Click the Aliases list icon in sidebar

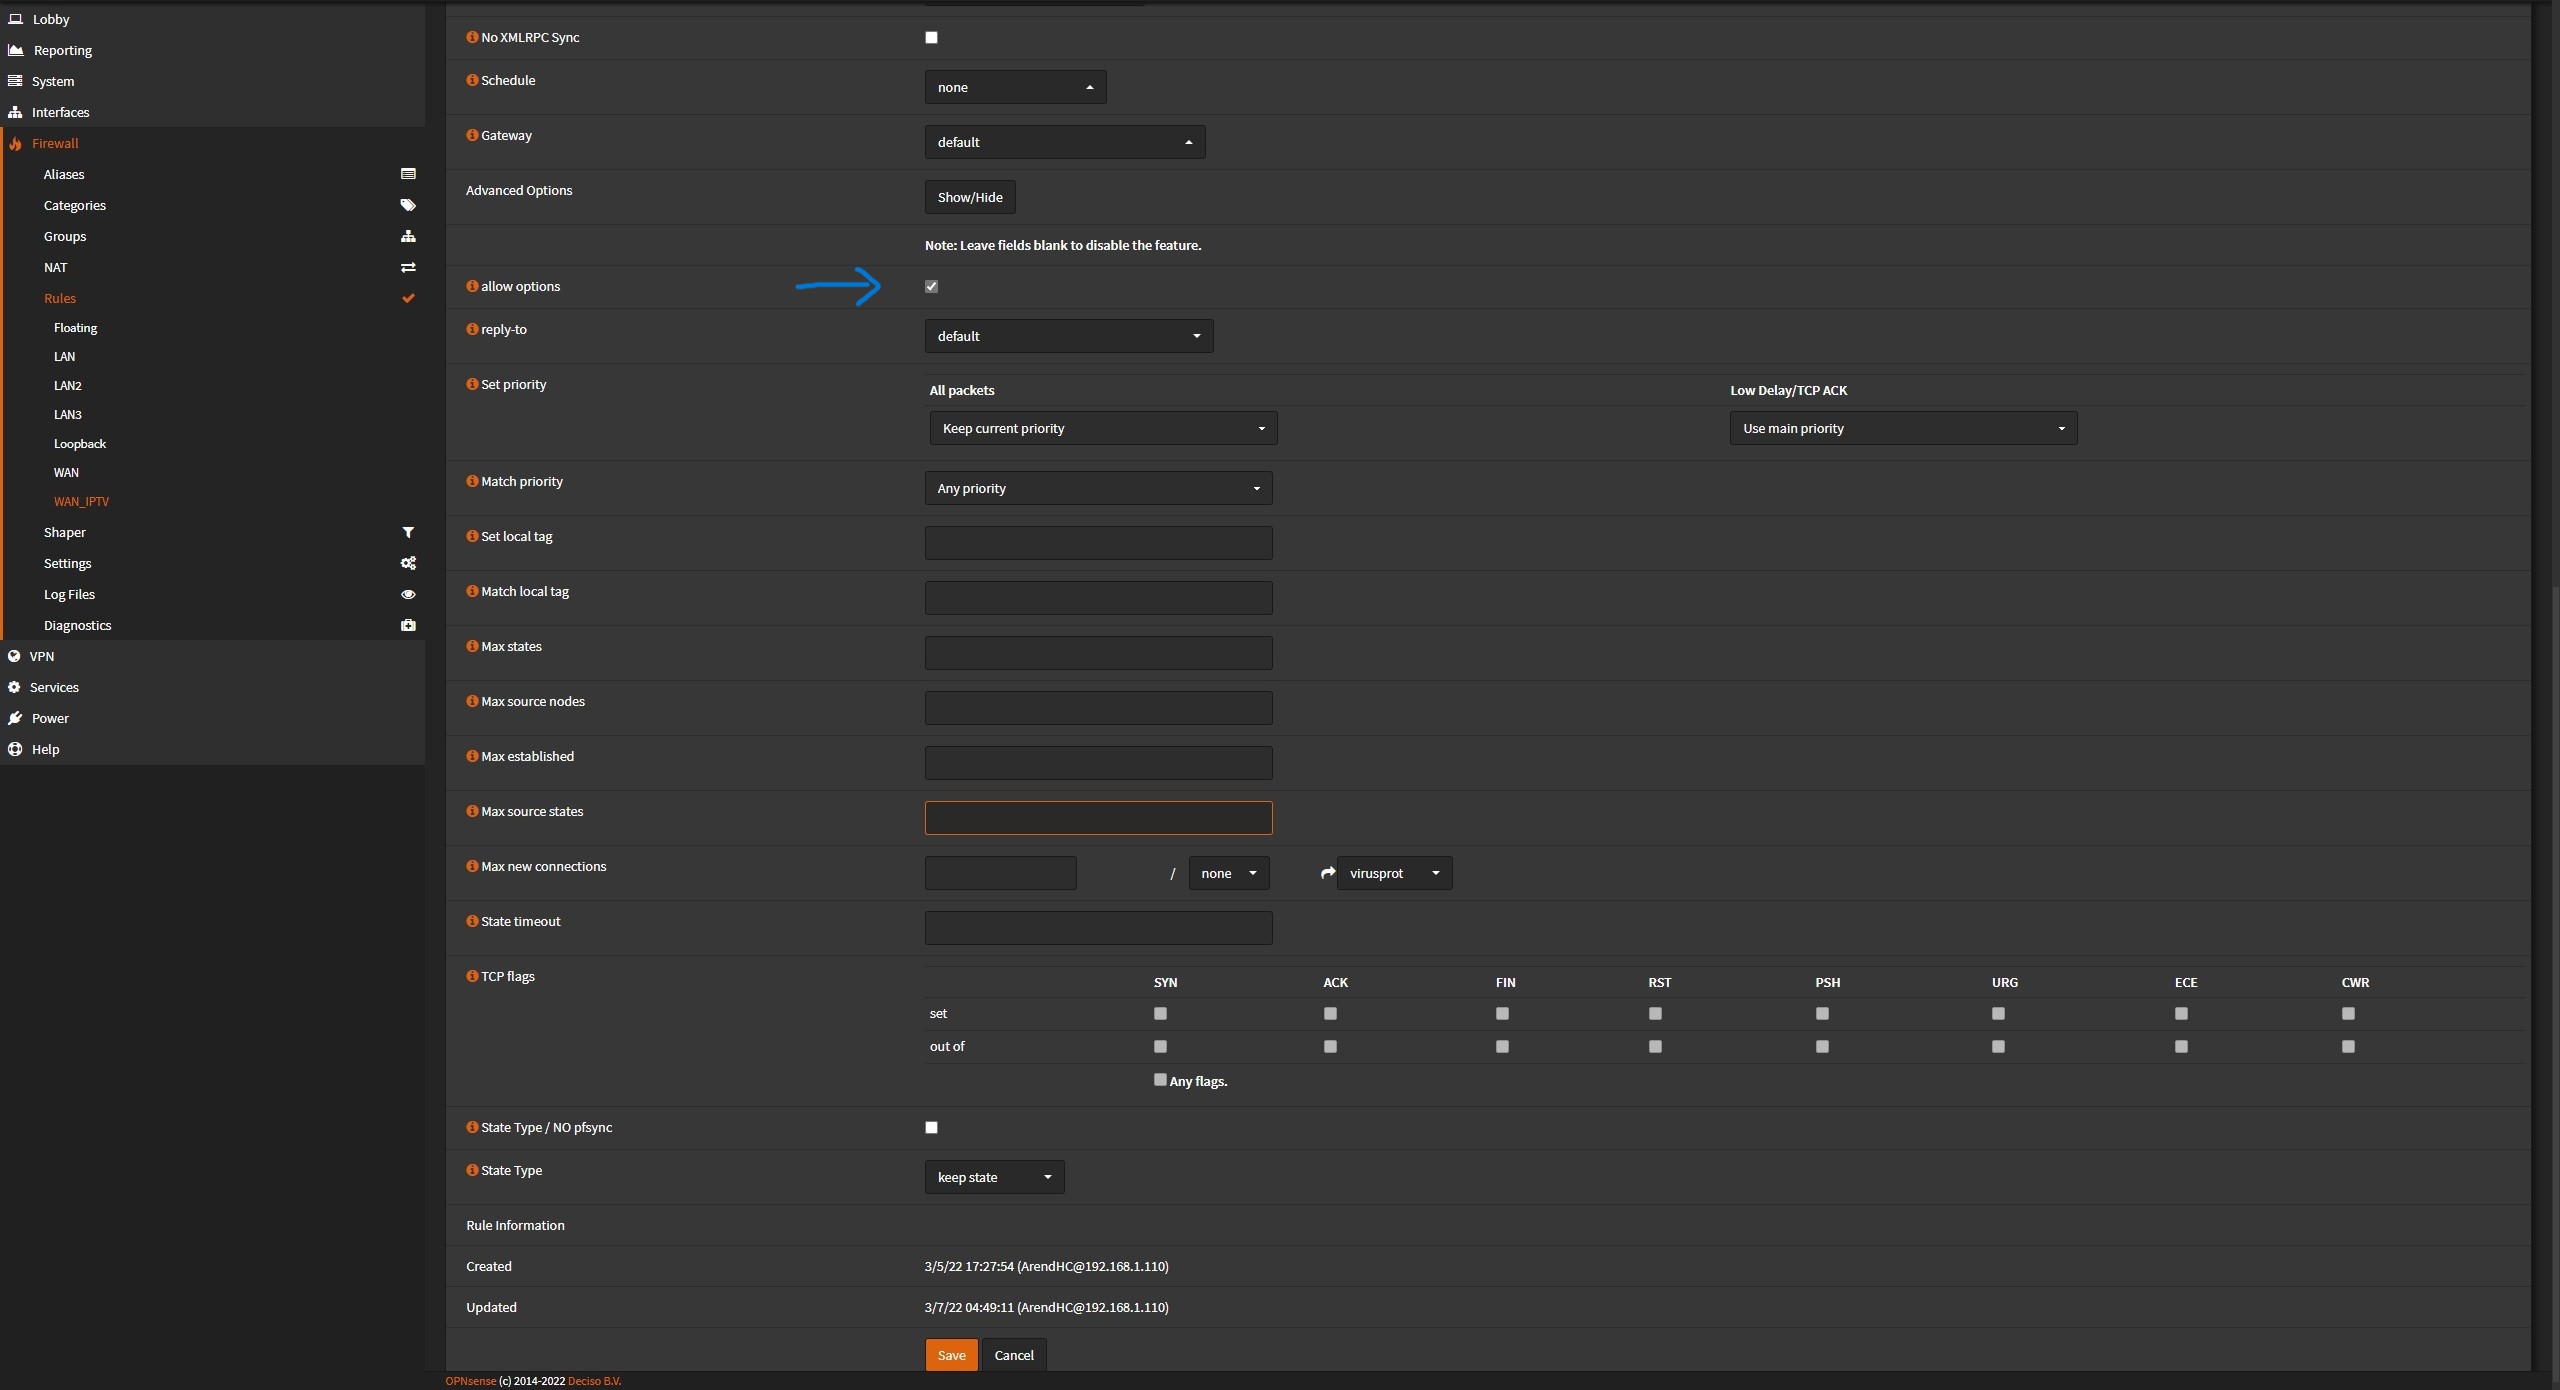coord(408,174)
